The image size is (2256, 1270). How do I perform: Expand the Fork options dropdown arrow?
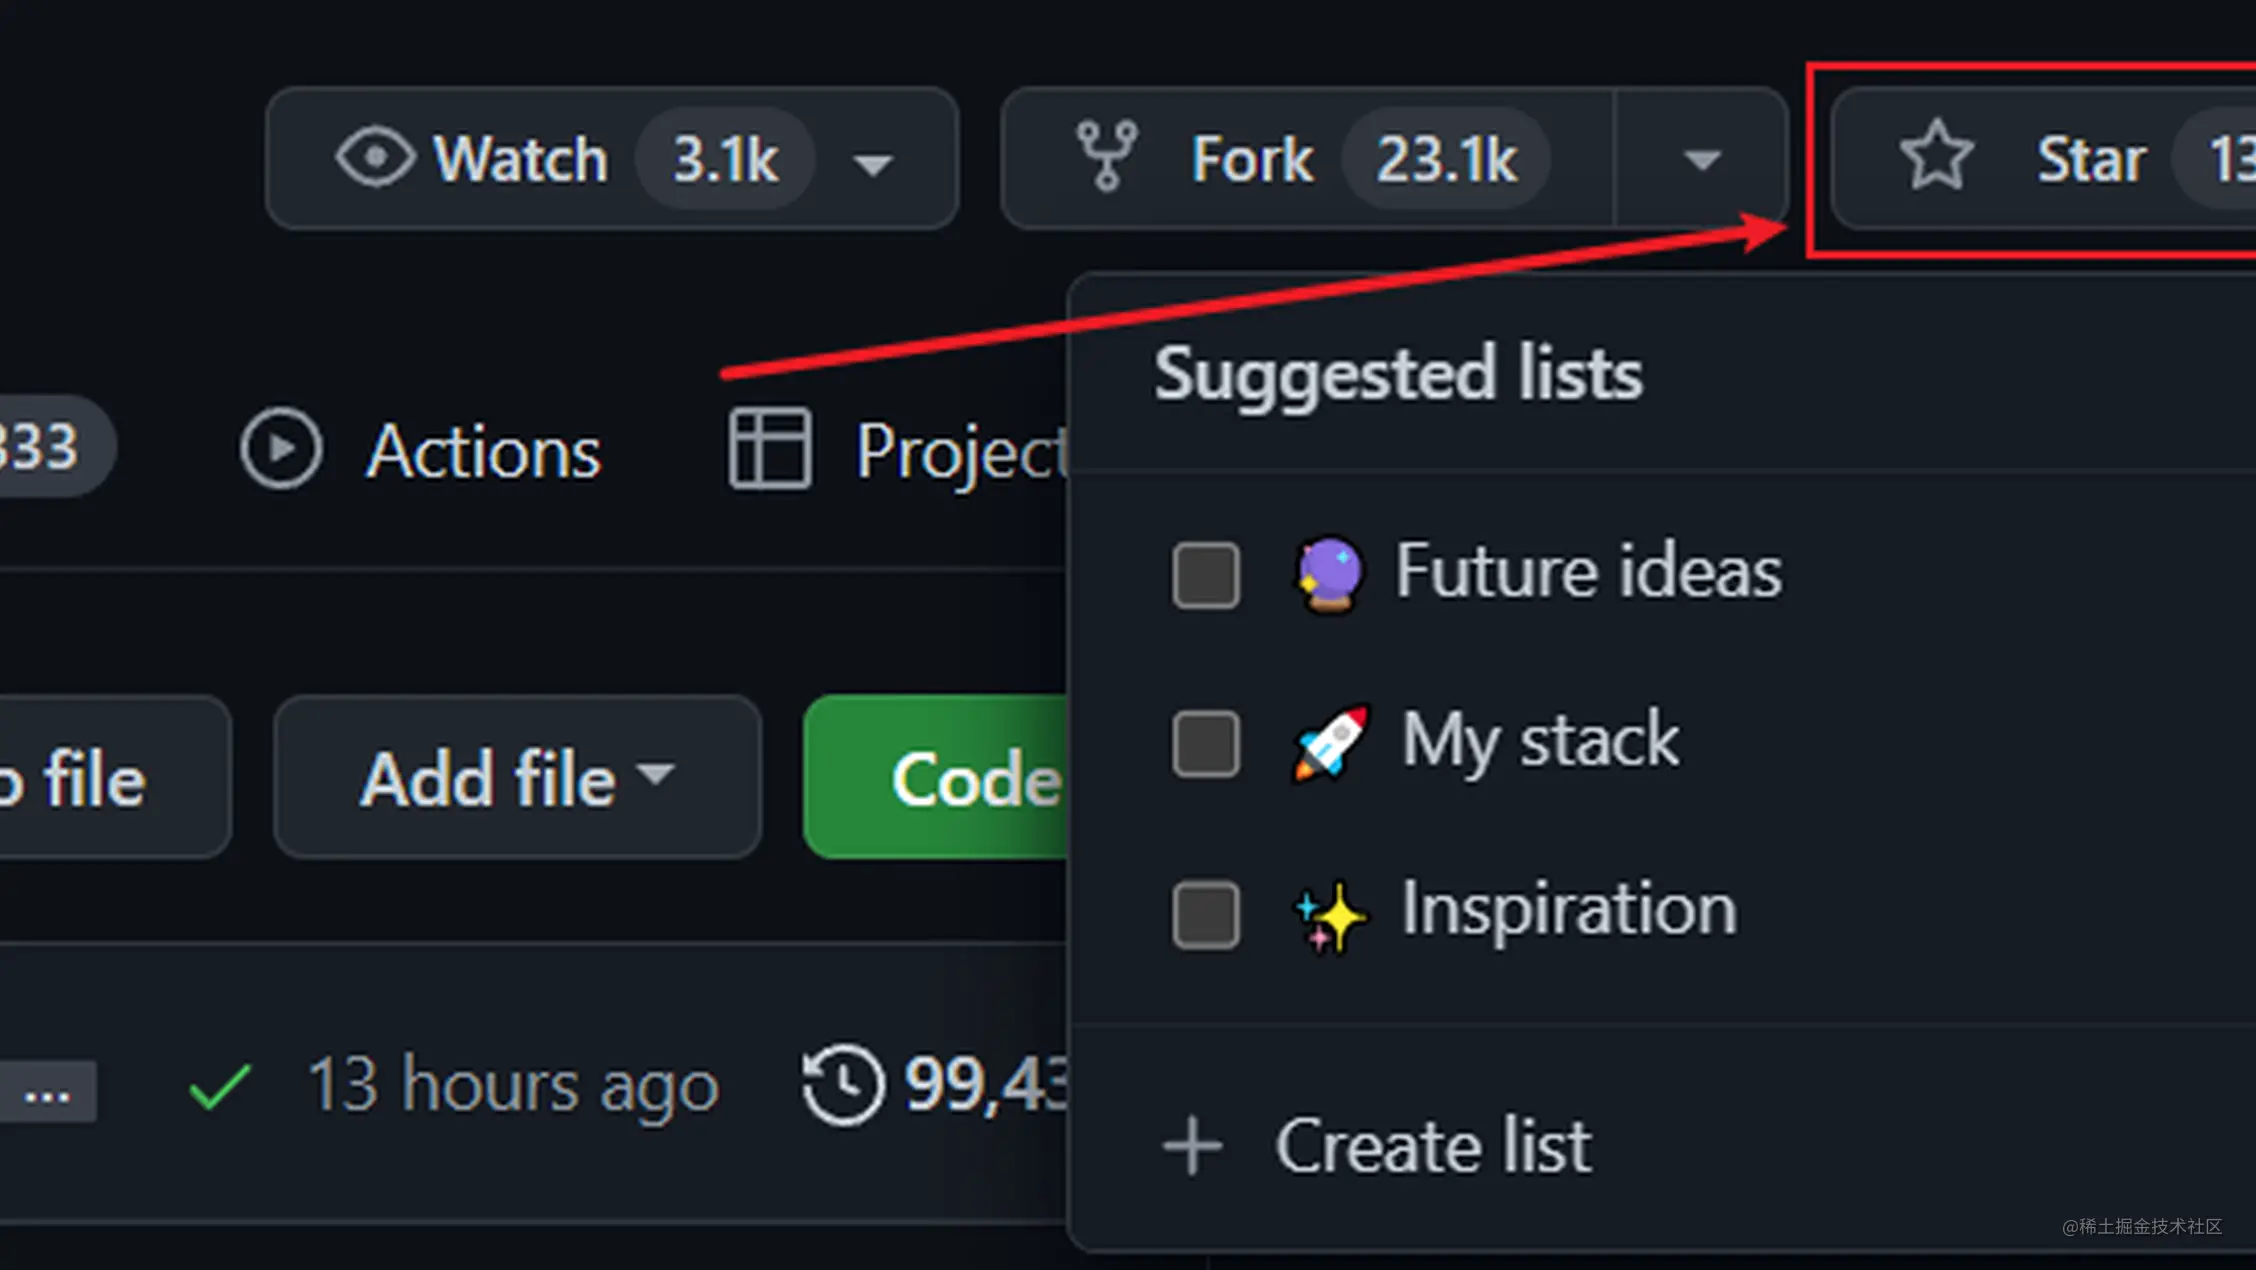pos(1701,159)
